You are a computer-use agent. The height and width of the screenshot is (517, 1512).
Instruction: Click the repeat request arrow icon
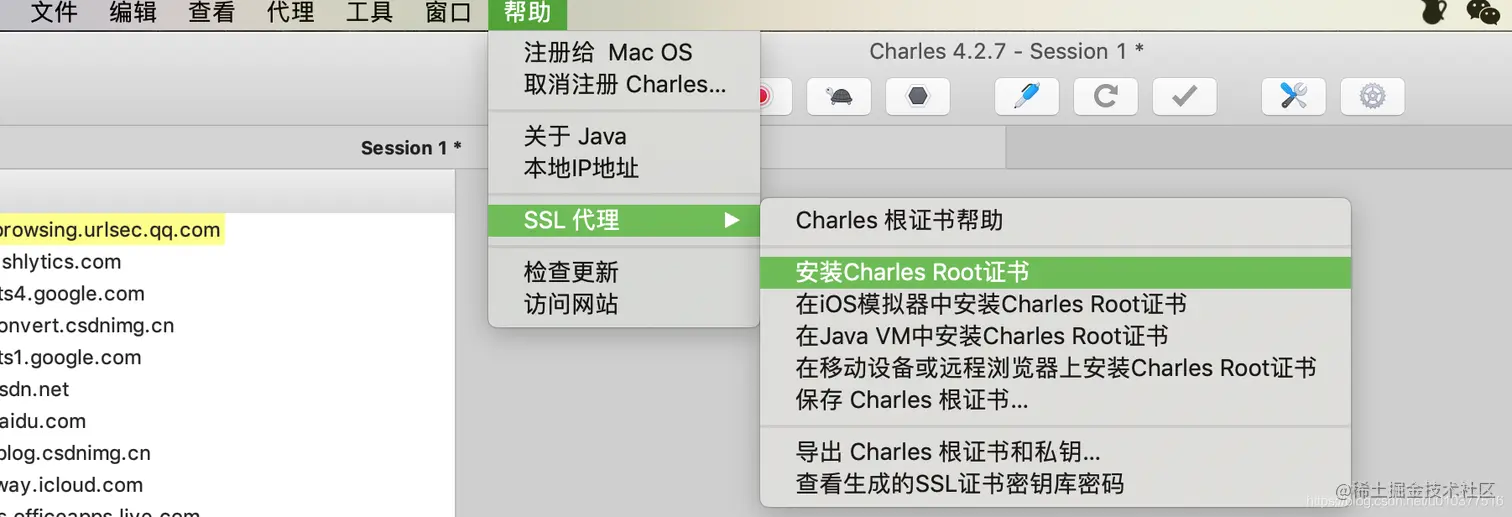[x=1106, y=97]
